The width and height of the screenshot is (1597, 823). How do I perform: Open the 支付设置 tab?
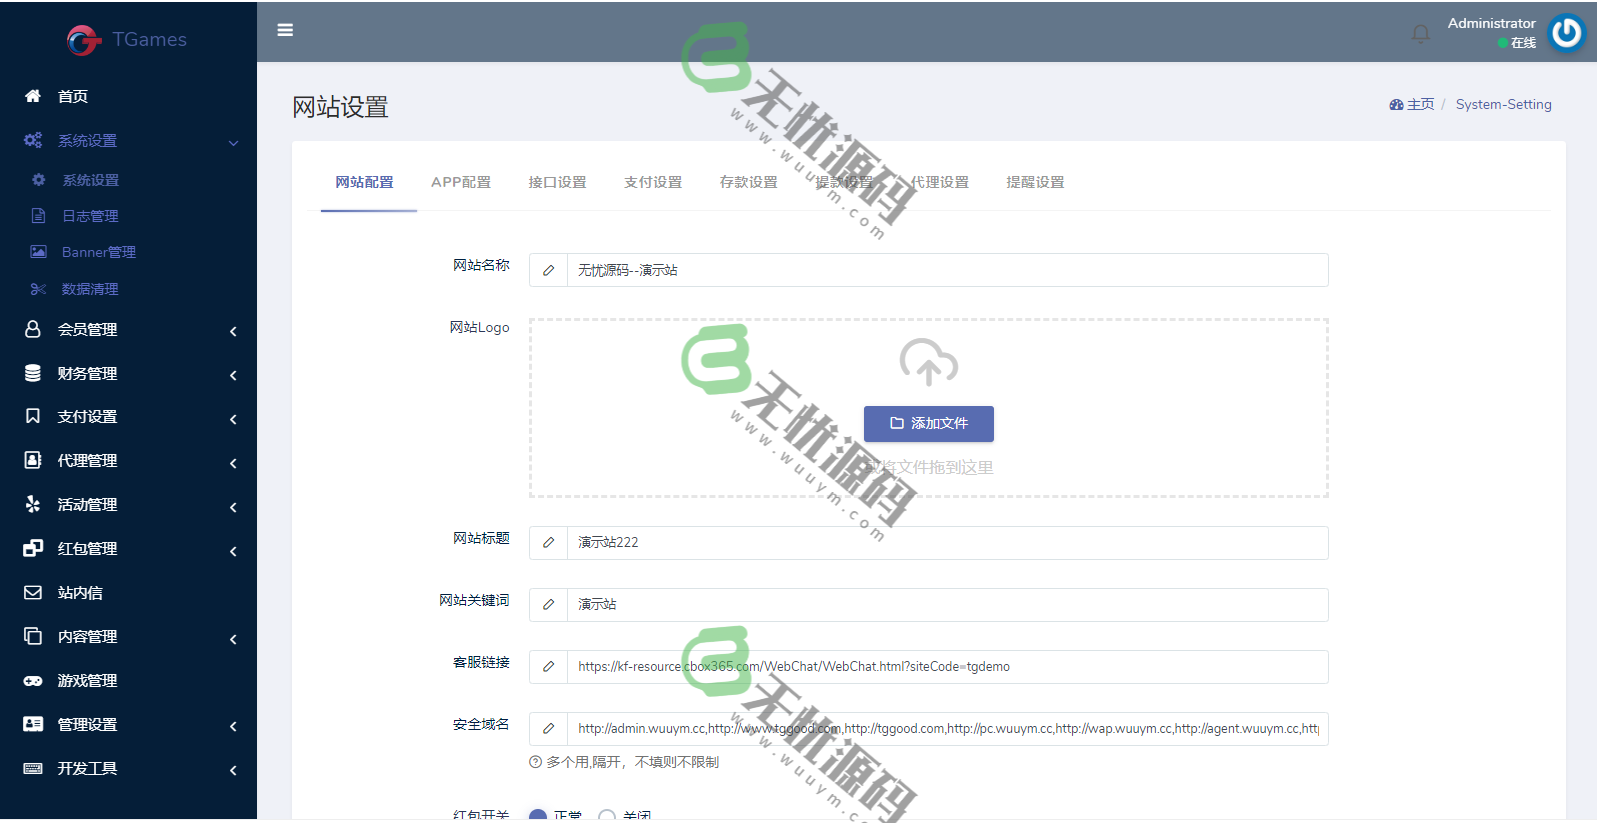coord(653,182)
